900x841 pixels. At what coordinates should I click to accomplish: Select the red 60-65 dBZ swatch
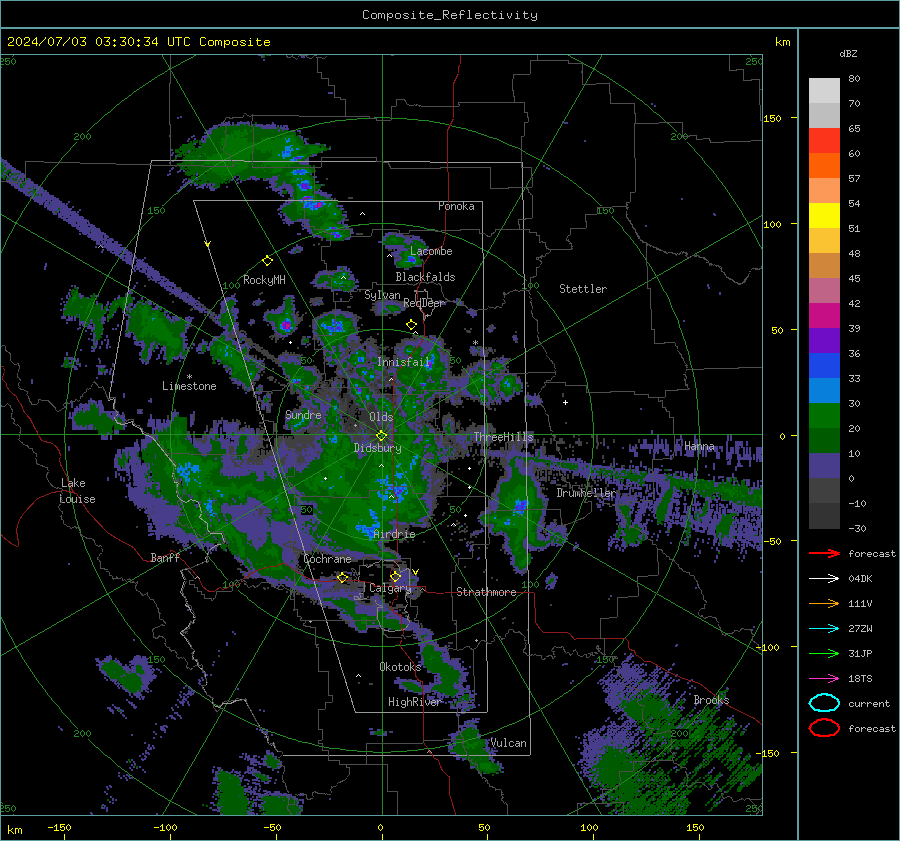824,141
